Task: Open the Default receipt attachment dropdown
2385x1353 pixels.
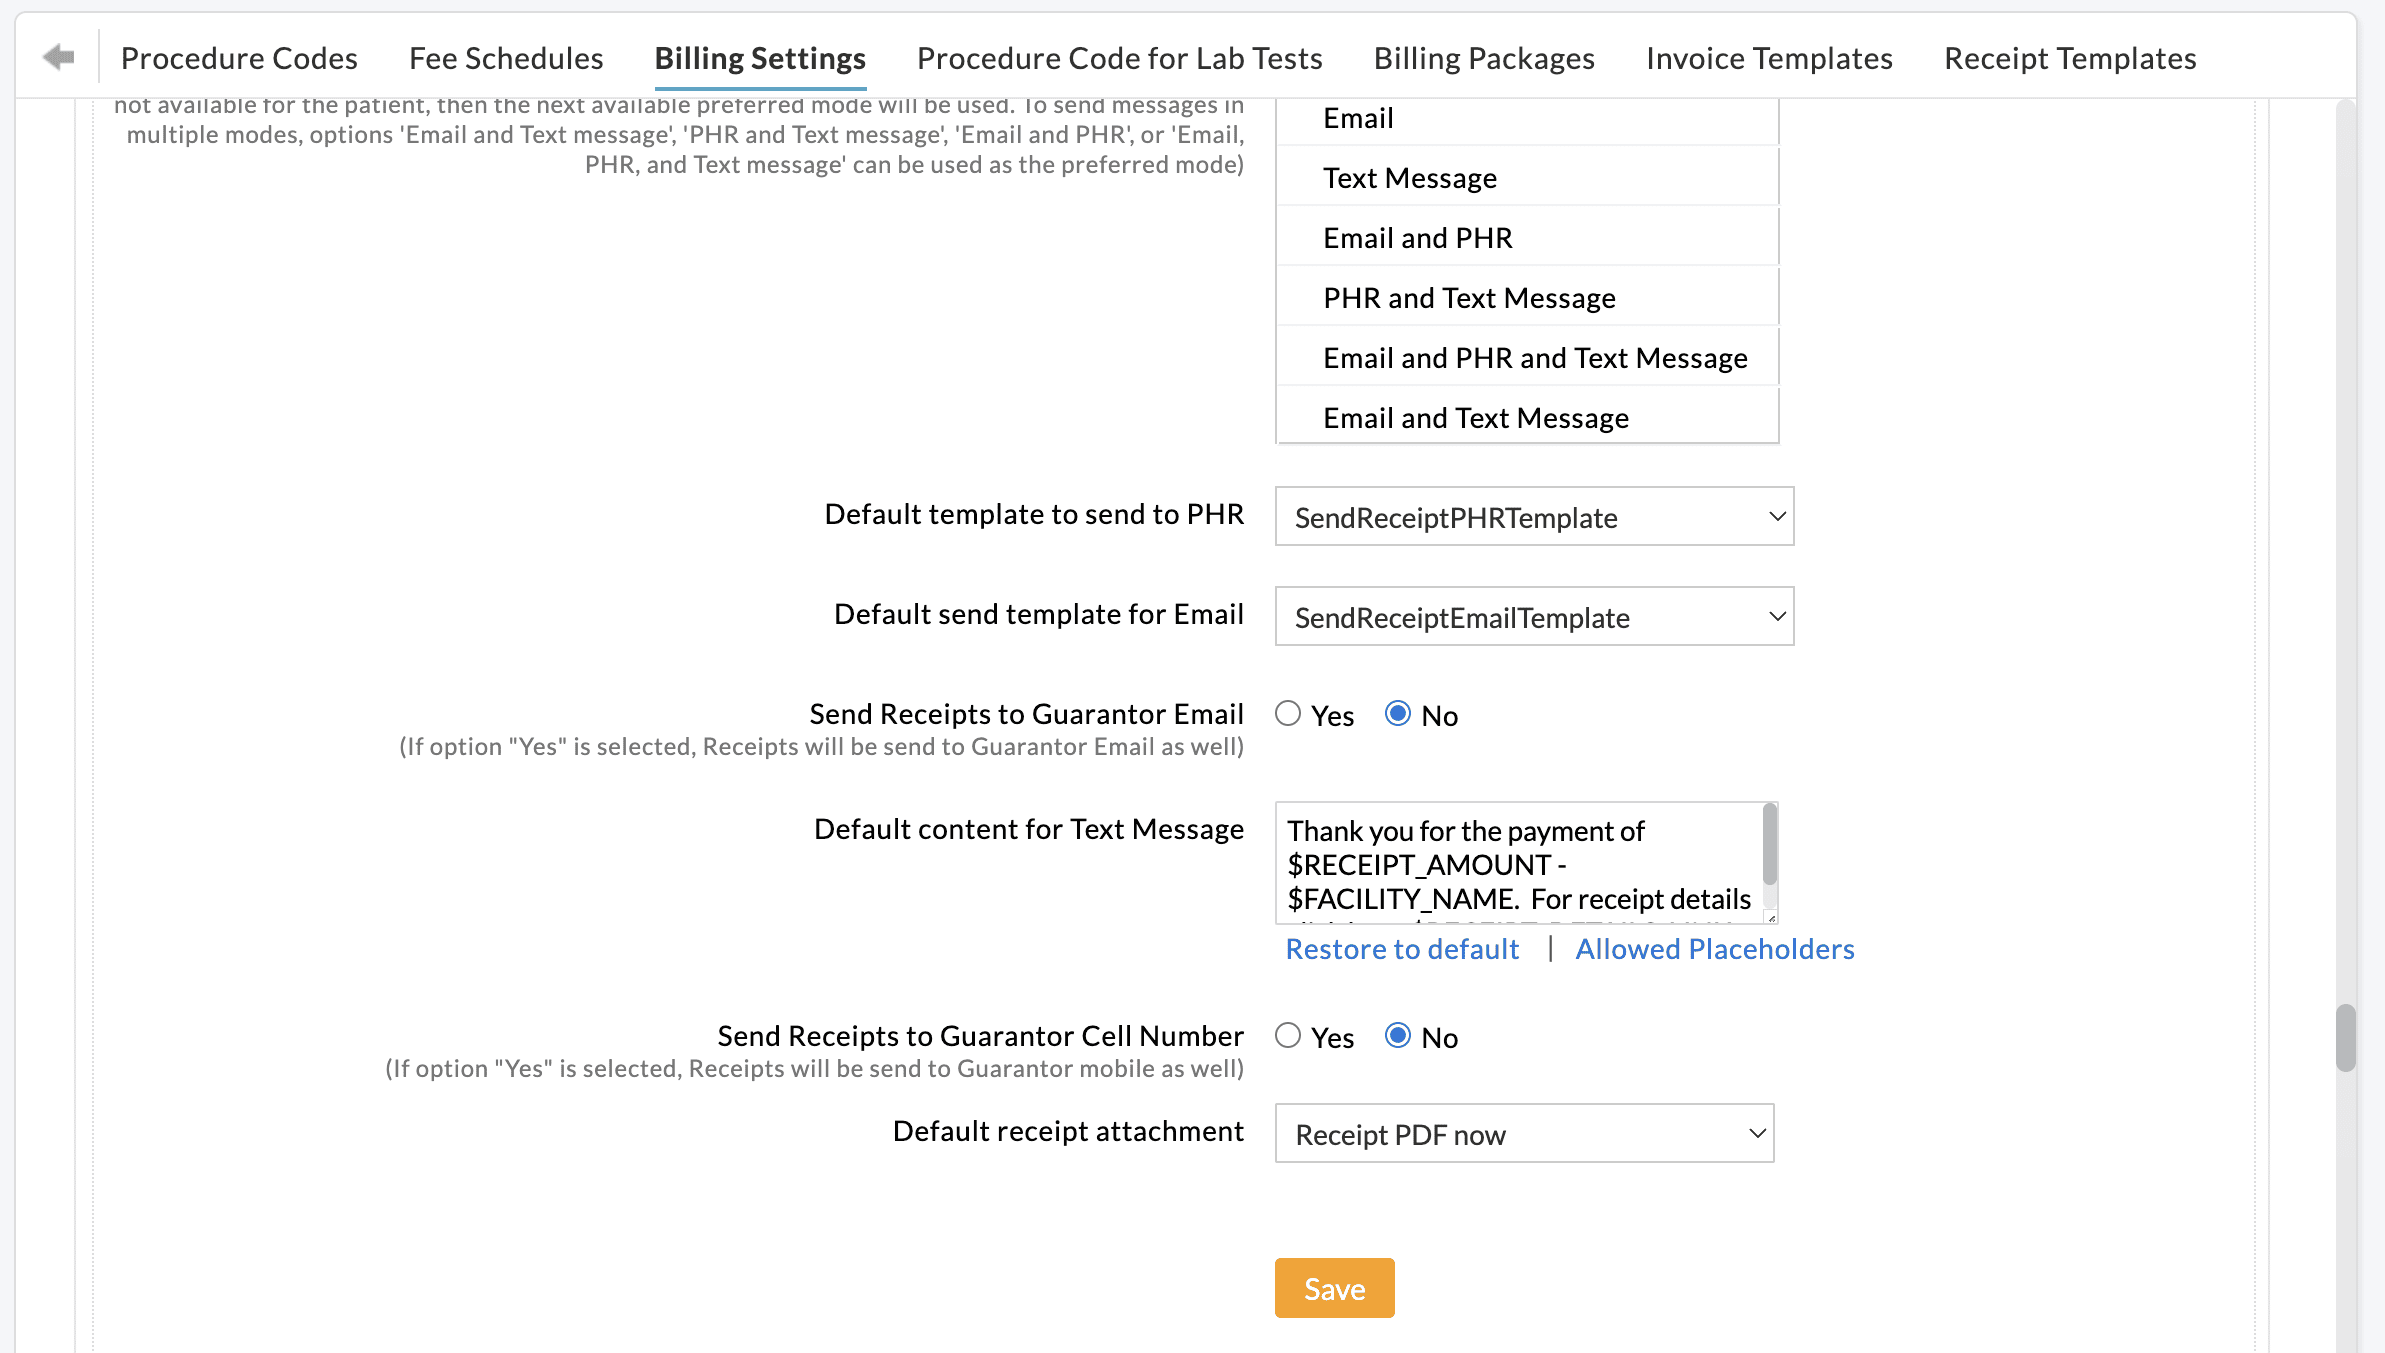Action: (x=1522, y=1133)
